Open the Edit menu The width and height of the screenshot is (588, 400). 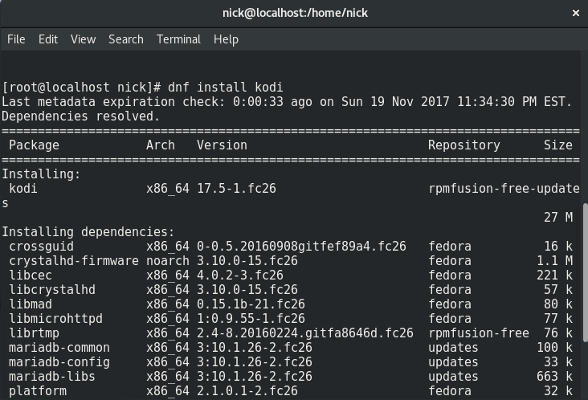48,39
